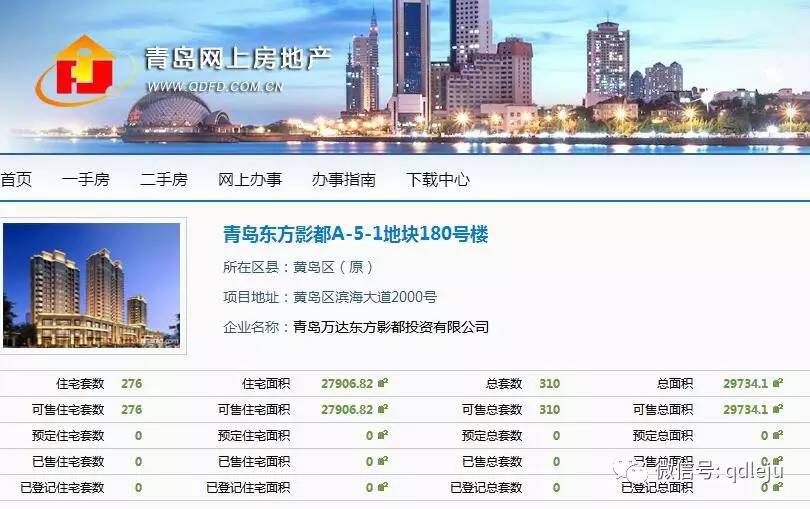Image resolution: width=810 pixels, height=509 pixels.
Task: Open the 二手房 menu item
Action: [164, 179]
